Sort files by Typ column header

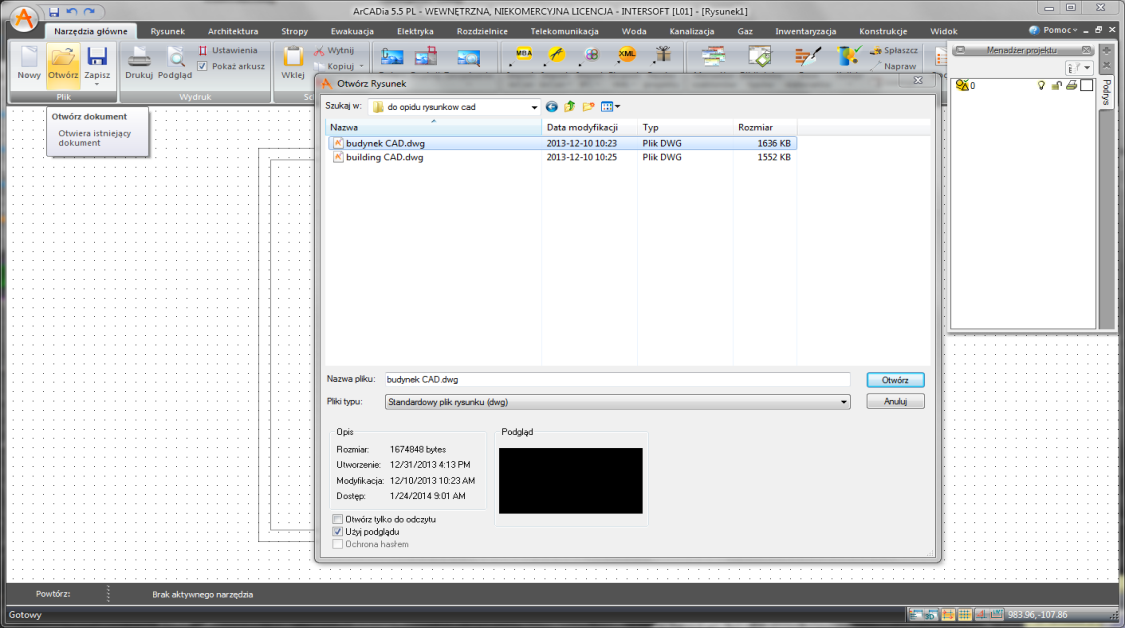tap(685, 127)
